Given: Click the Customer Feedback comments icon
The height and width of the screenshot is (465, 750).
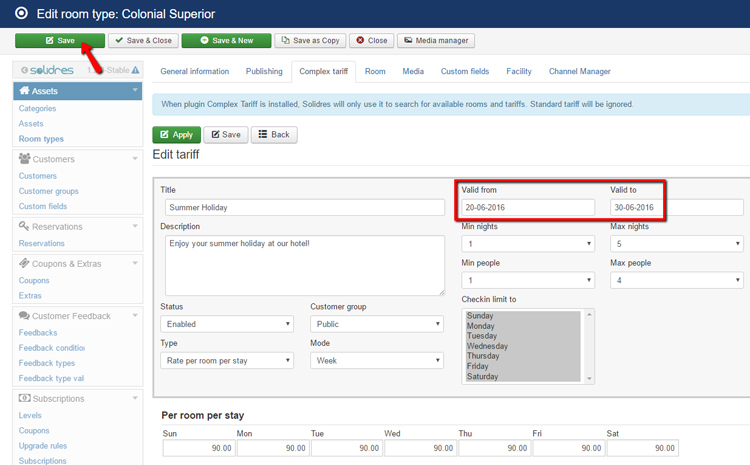Looking at the screenshot, I should tap(24, 315).
